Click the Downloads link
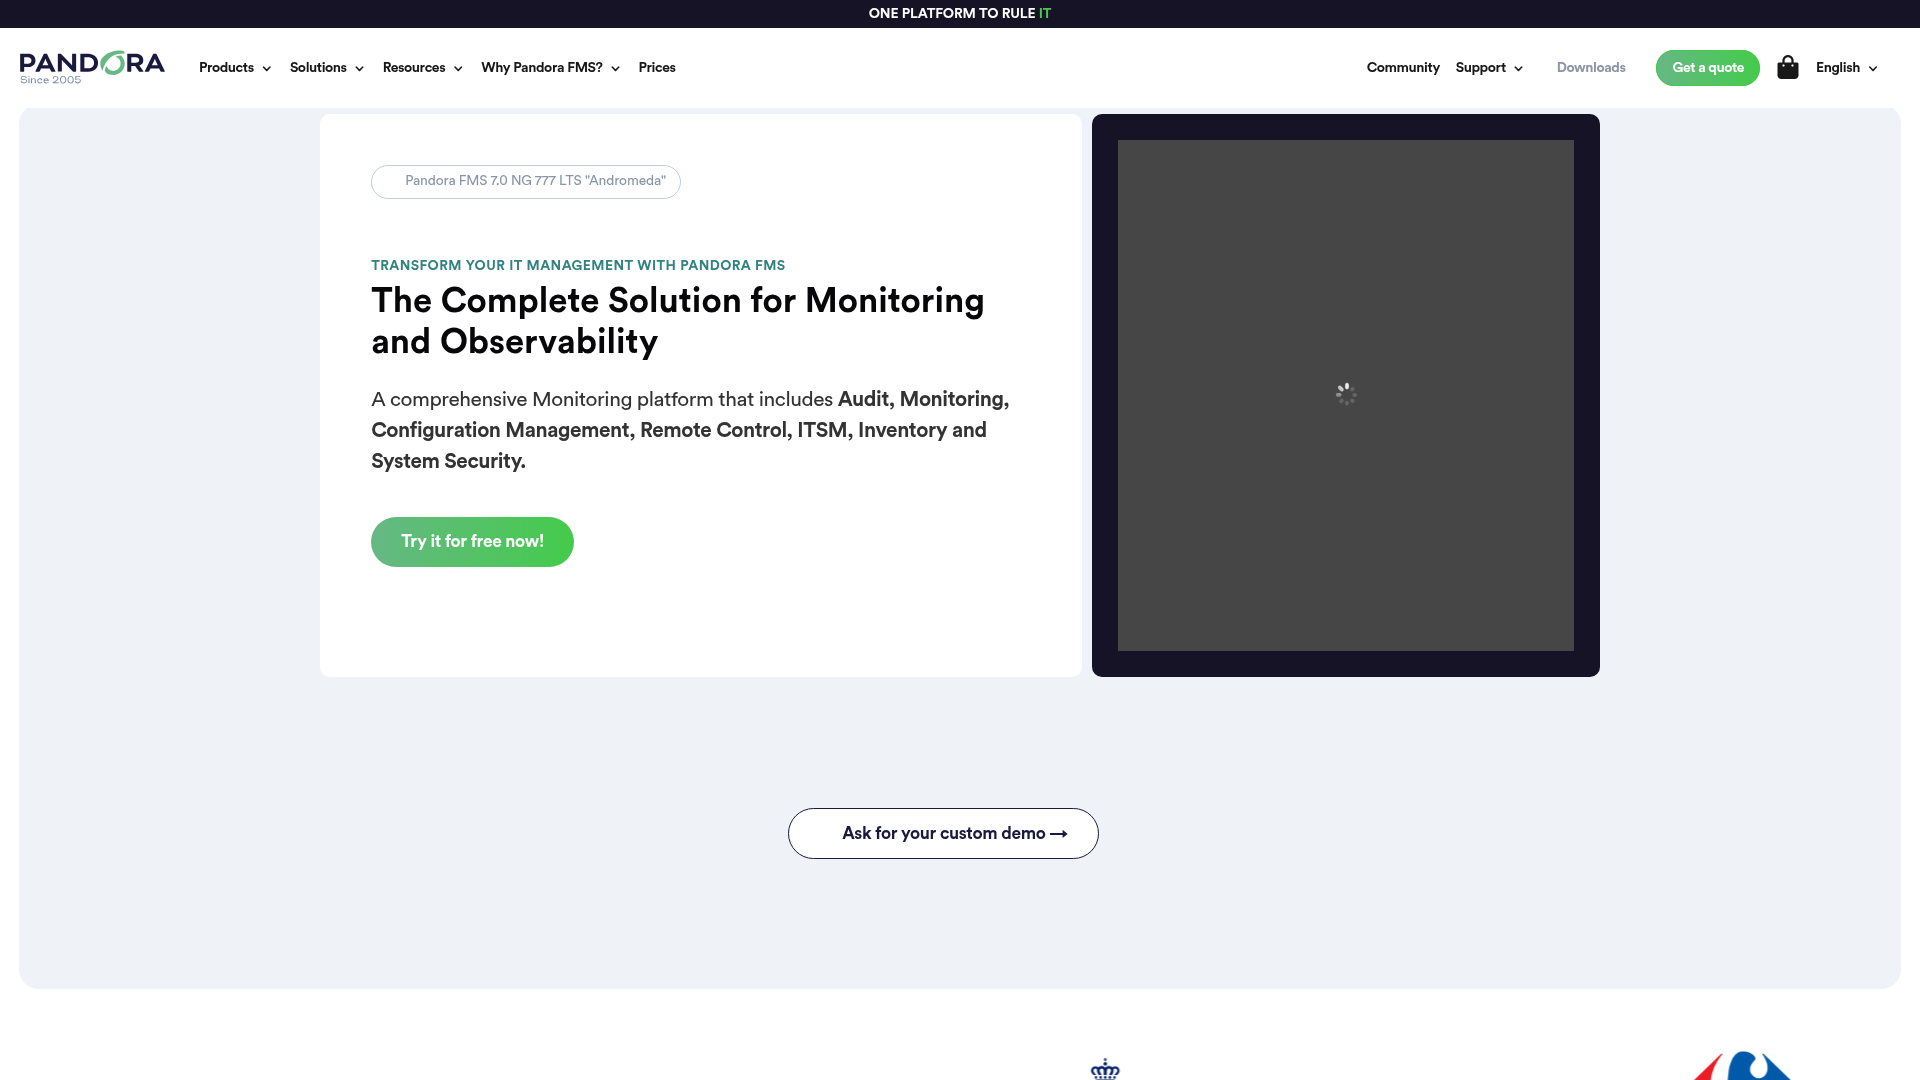This screenshot has width=1920, height=1080. pyautogui.click(x=1591, y=67)
